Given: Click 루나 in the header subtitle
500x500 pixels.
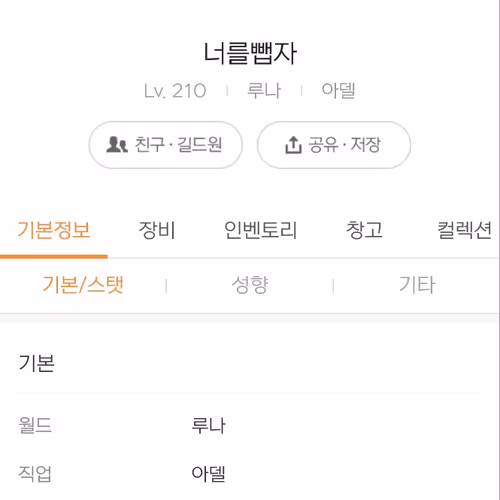Looking at the screenshot, I should tap(264, 91).
